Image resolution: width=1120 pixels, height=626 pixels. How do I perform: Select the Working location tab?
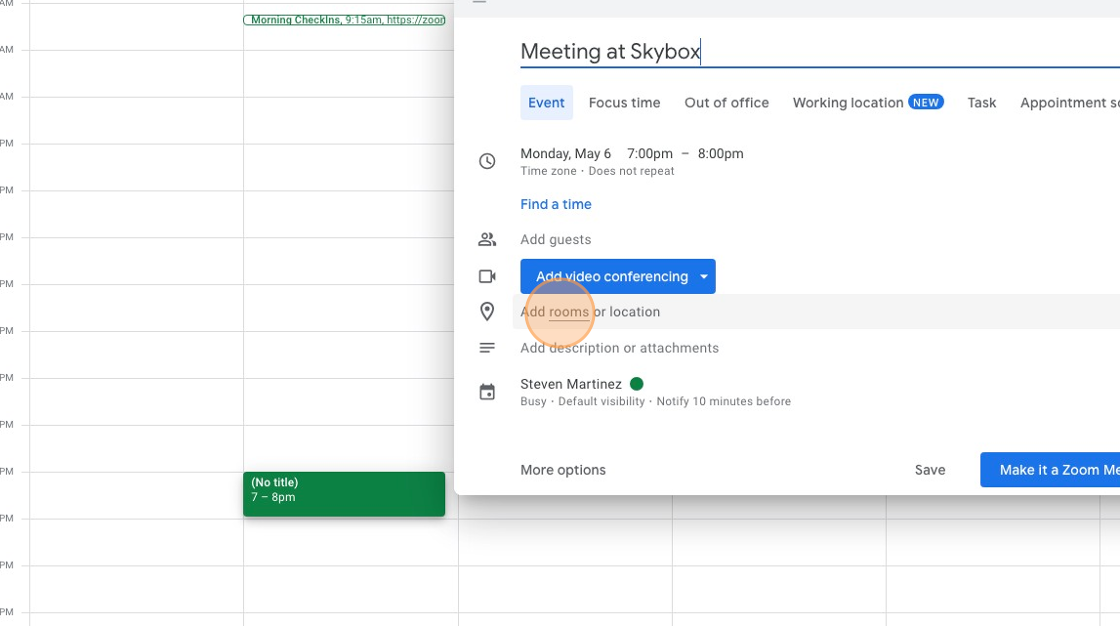coord(868,103)
